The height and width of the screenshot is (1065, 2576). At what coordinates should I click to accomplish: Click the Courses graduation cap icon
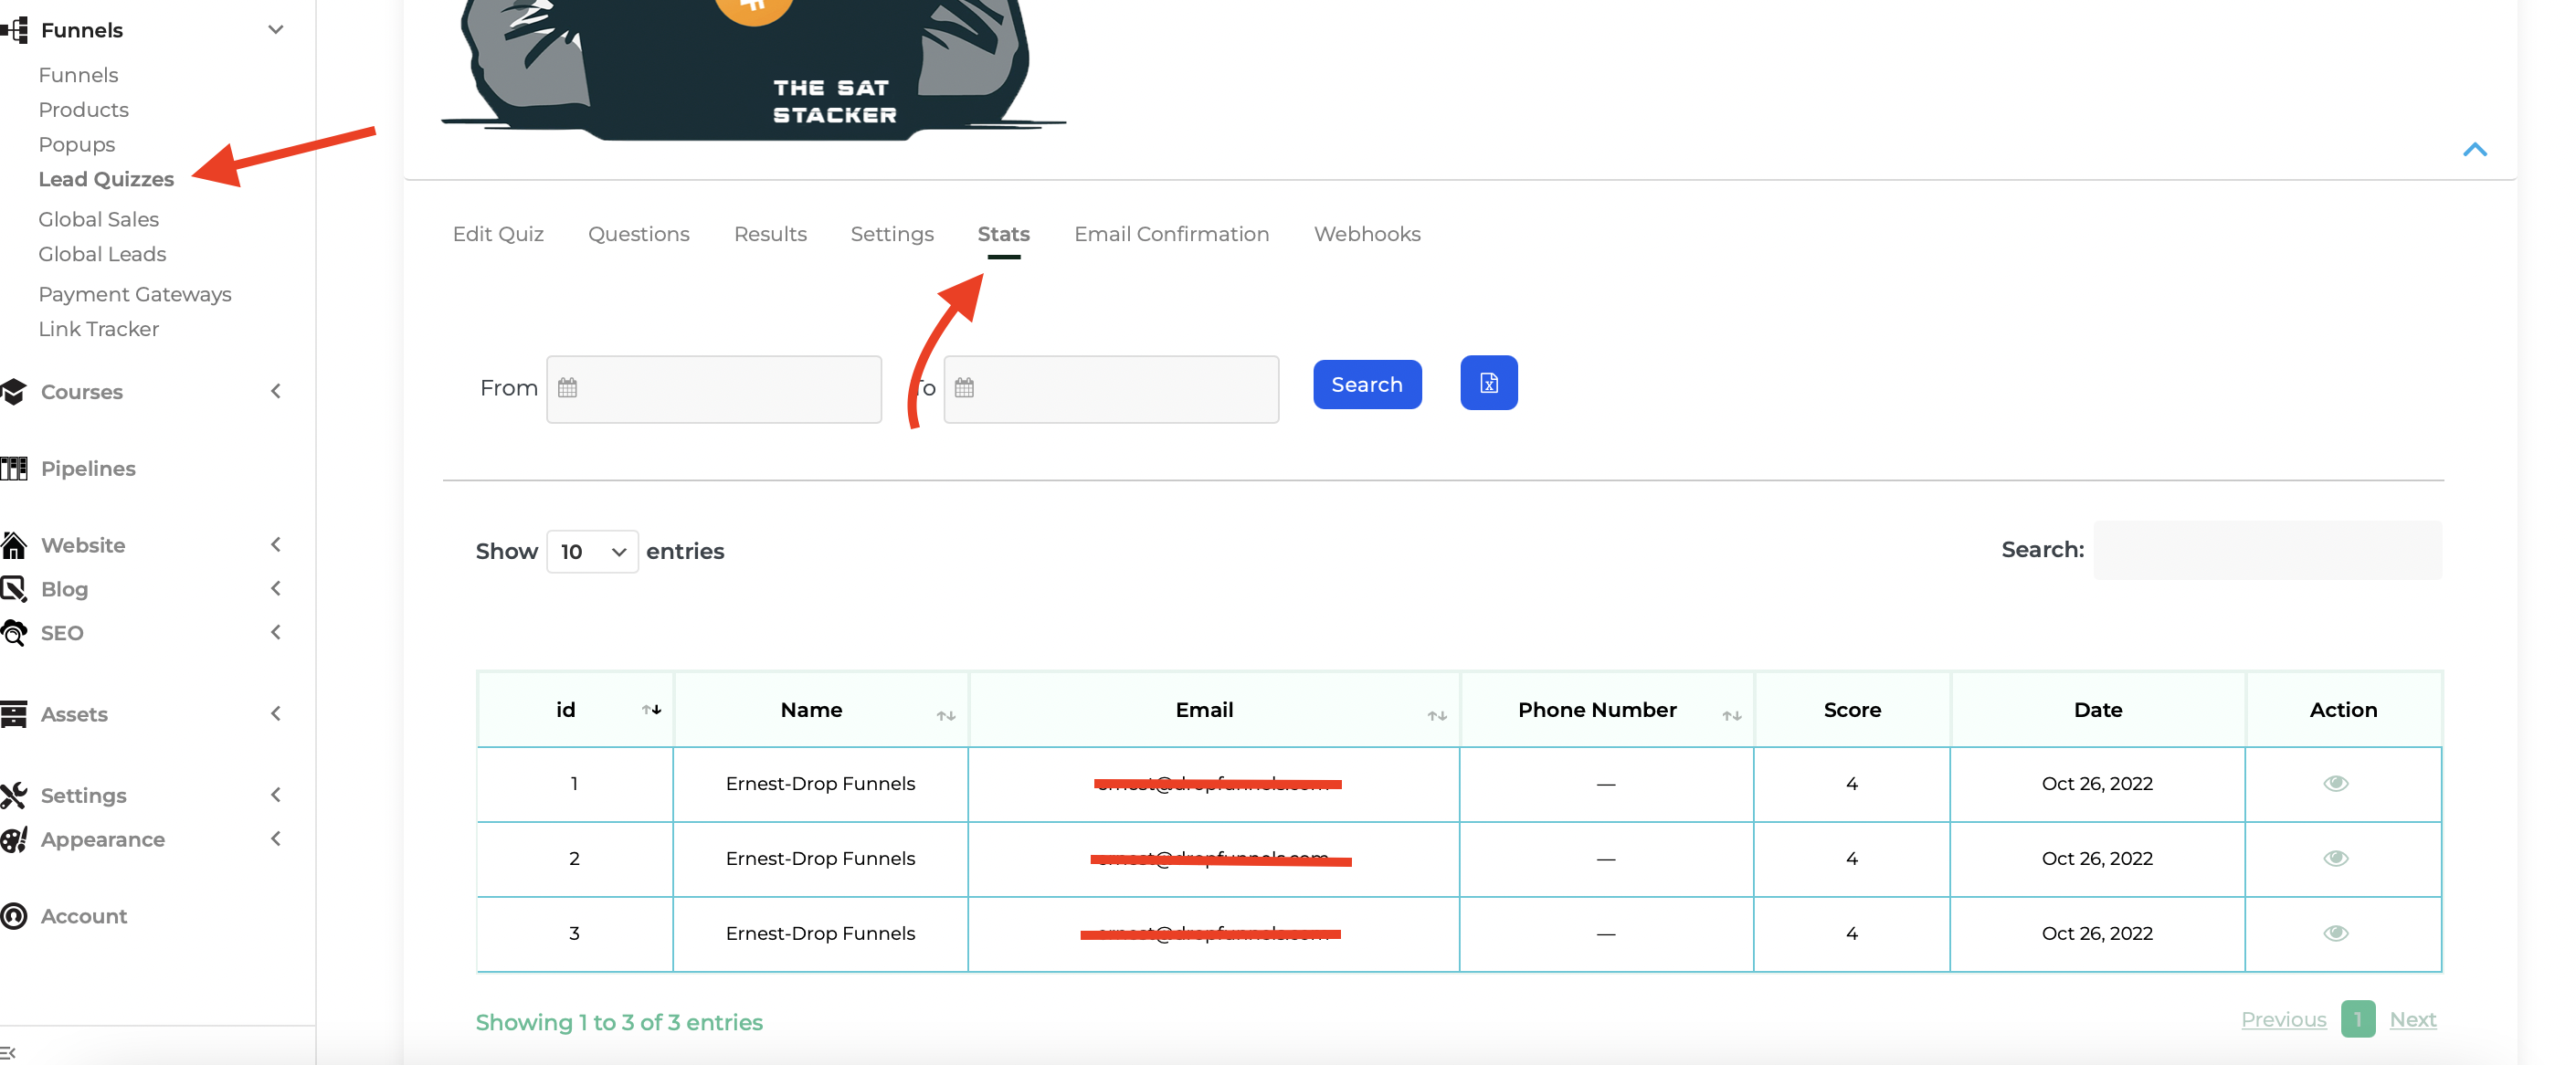tap(14, 391)
